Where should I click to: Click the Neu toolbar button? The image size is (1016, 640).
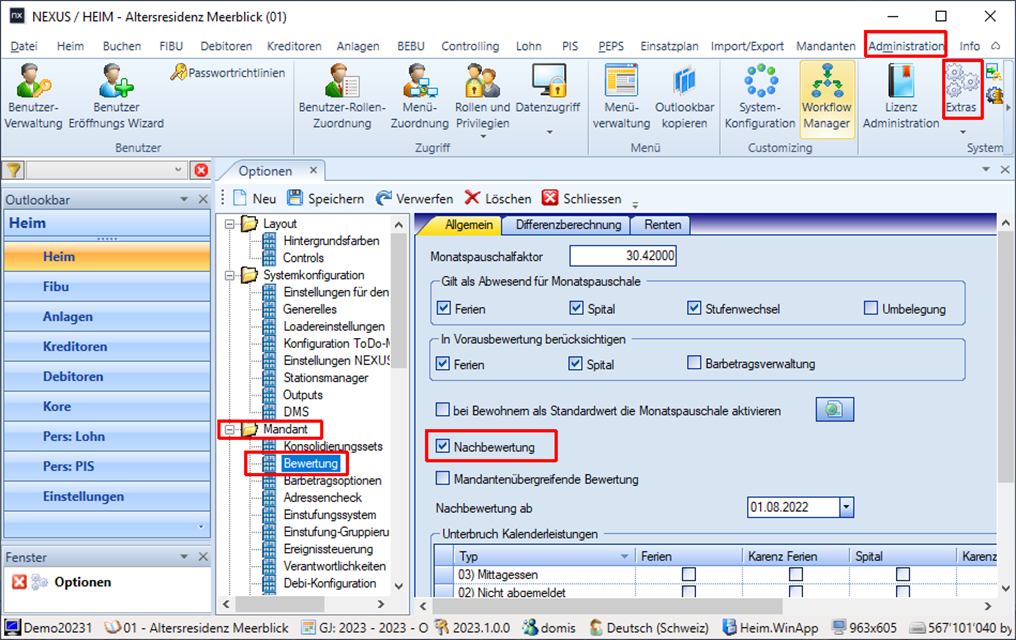[x=255, y=198]
